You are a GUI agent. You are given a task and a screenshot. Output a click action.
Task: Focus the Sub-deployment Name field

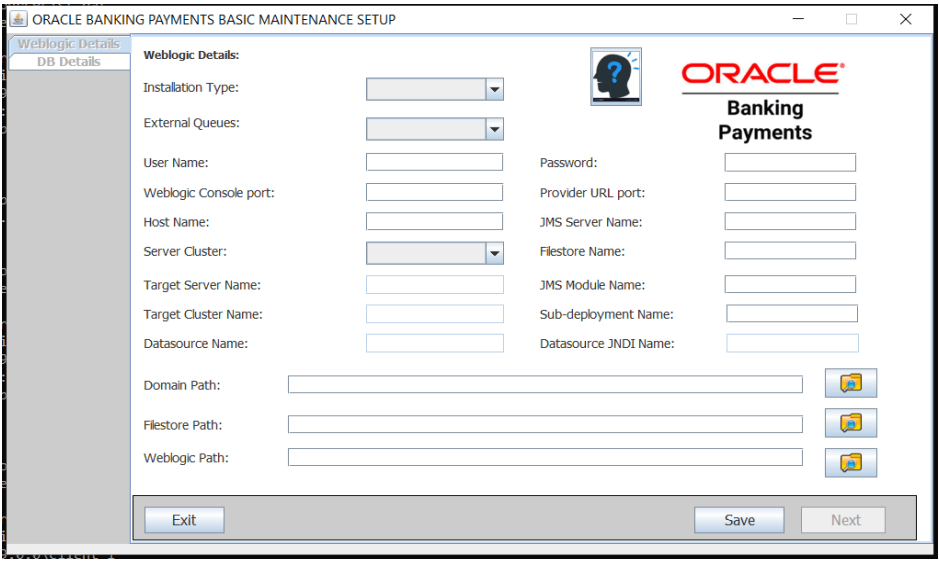pyautogui.click(x=792, y=313)
